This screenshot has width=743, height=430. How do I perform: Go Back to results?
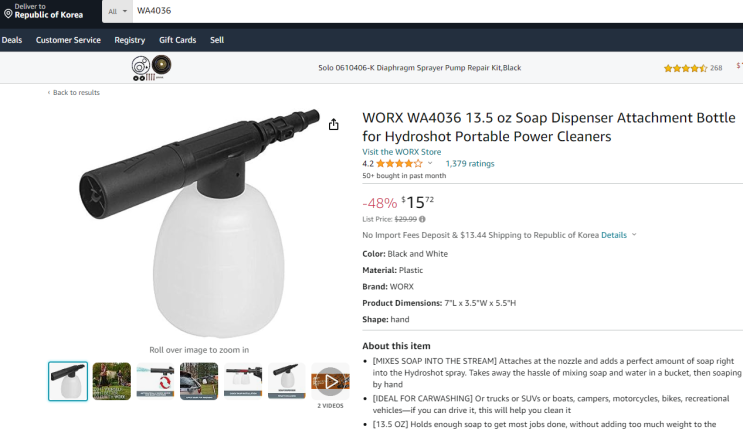point(73,92)
